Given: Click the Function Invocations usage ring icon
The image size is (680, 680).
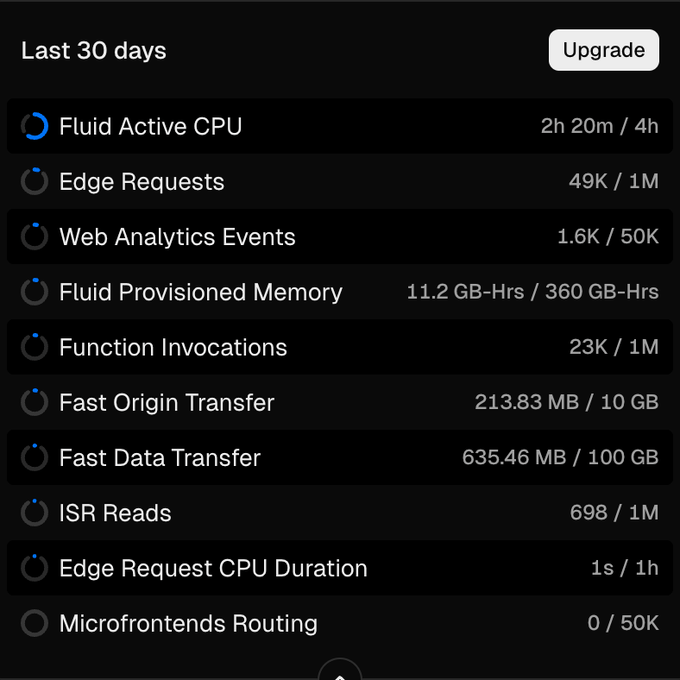Looking at the screenshot, I should coord(34,347).
